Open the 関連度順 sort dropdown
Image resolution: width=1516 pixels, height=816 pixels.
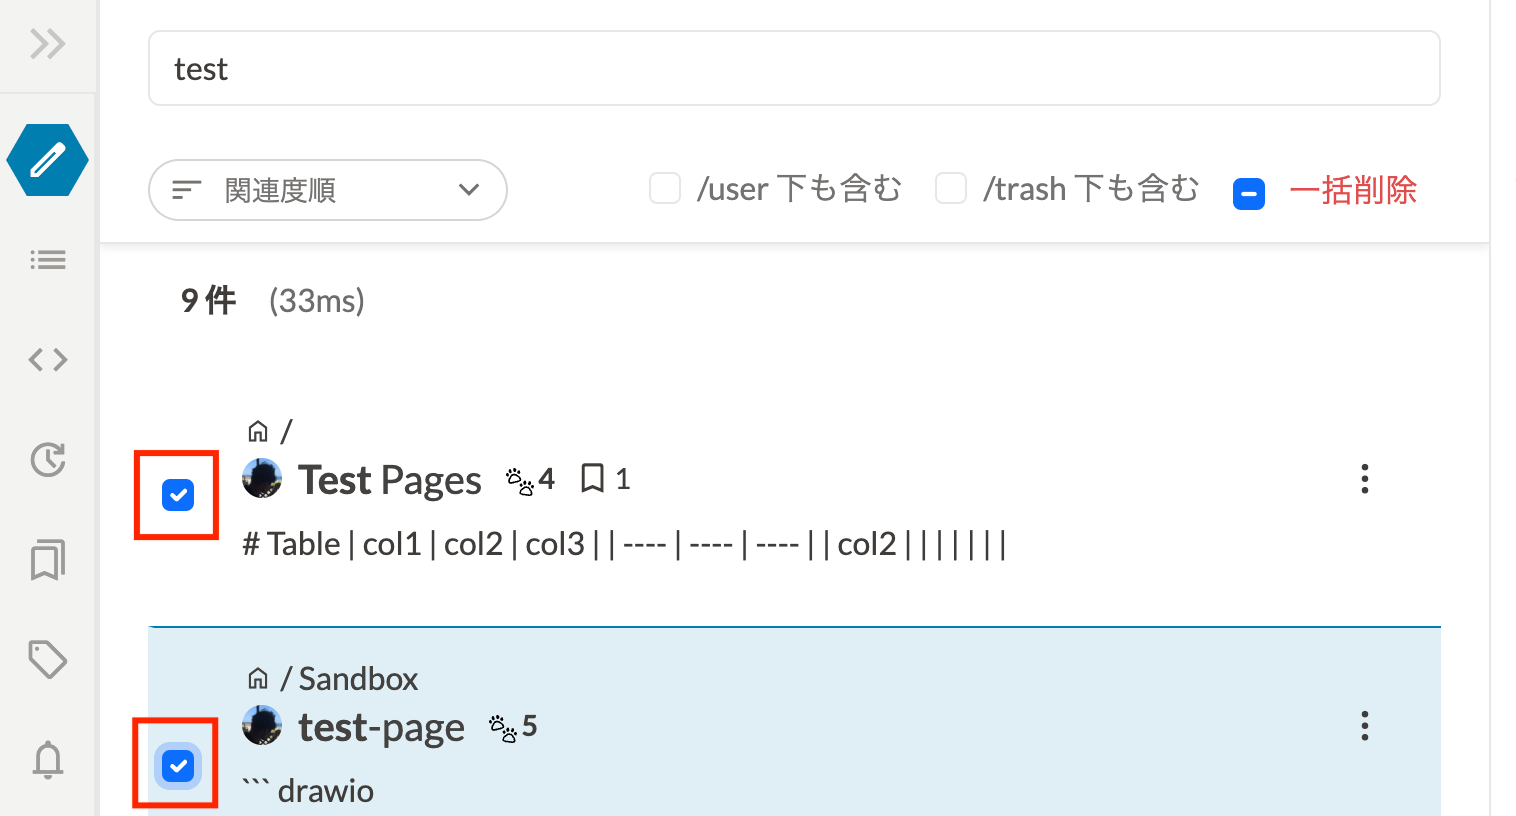328,190
